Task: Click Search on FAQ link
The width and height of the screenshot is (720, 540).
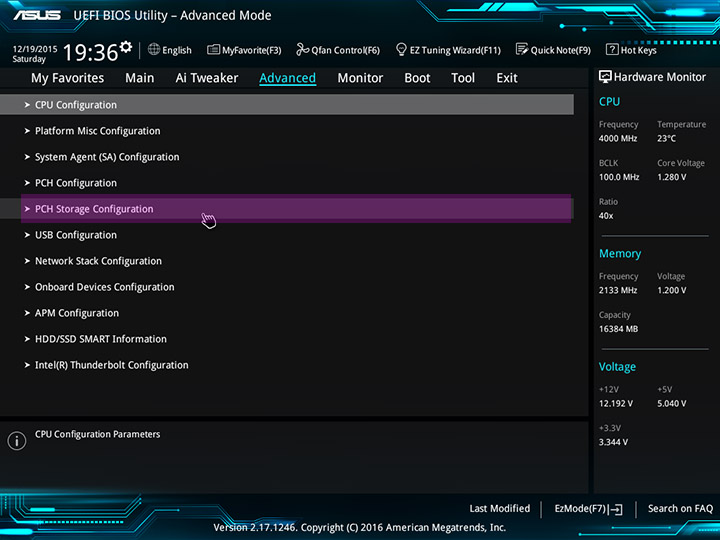Action: point(680,509)
